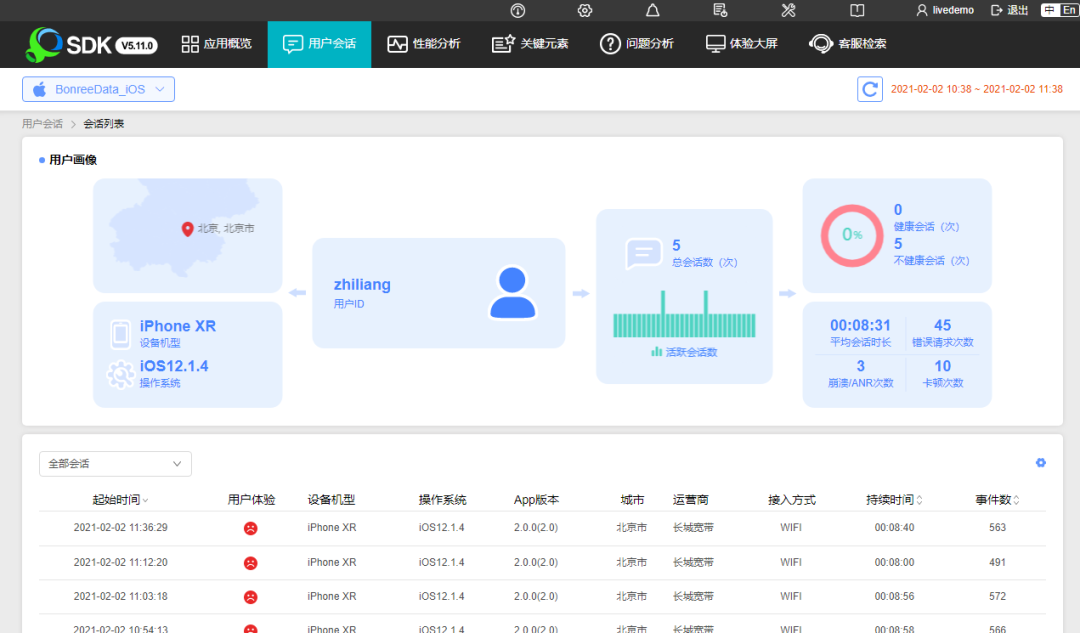The image size is (1080, 633).
Task: Sort the table by 持续时间 column
Action: tap(893, 499)
